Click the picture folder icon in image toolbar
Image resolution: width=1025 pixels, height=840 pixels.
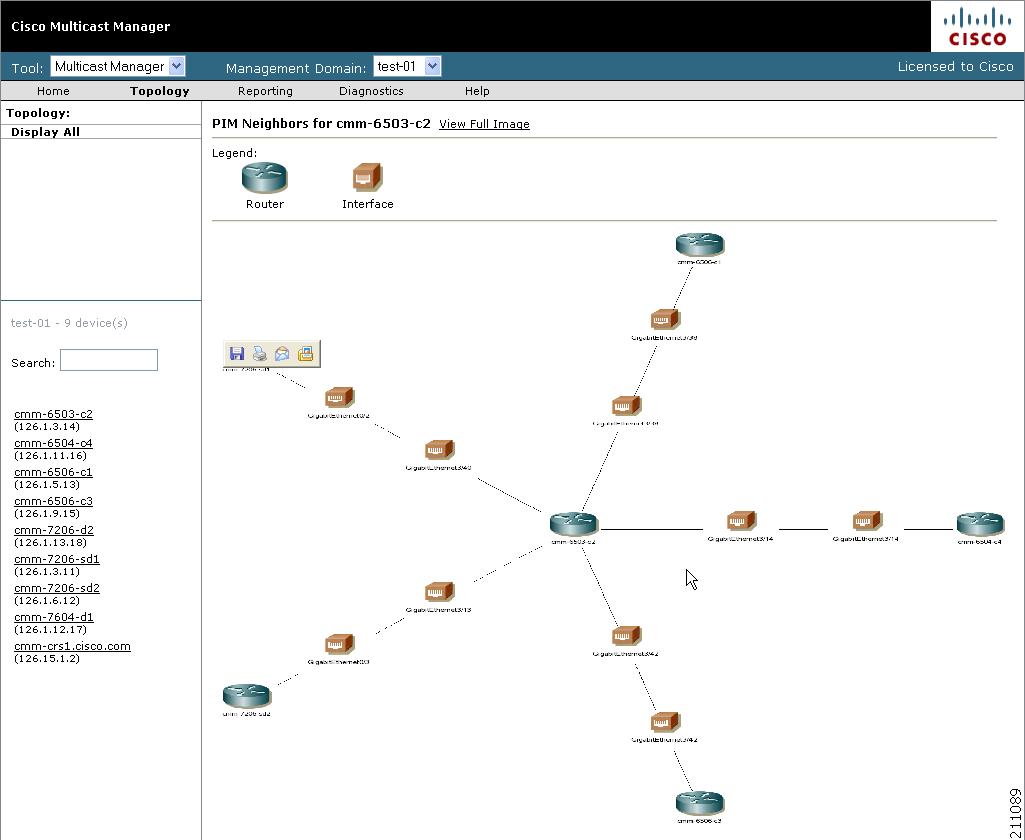click(305, 354)
